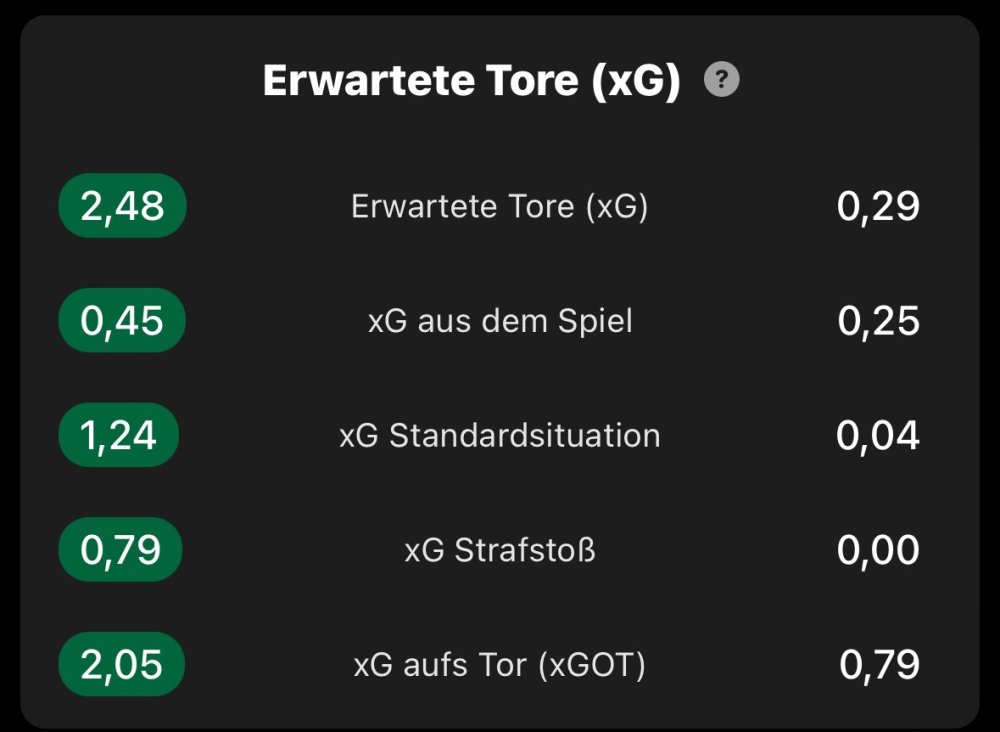The image size is (1000, 732).
Task: Click the Standardsituation away xG figure
Action: [878, 436]
